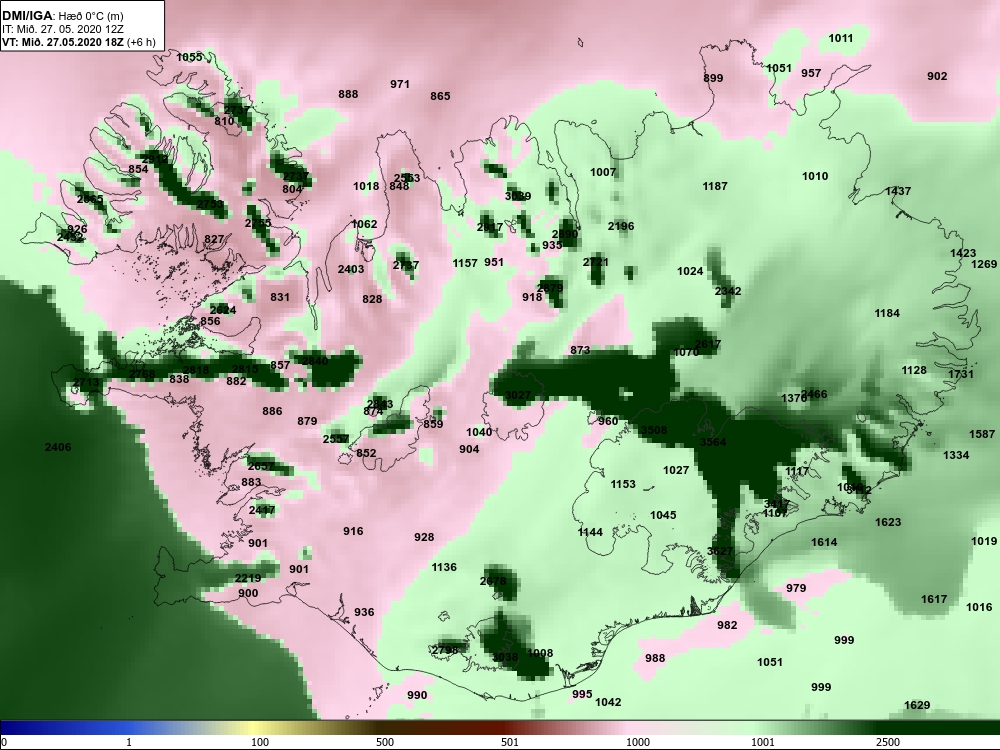
Task: Click the map value 1027
Action: coord(676,471)
